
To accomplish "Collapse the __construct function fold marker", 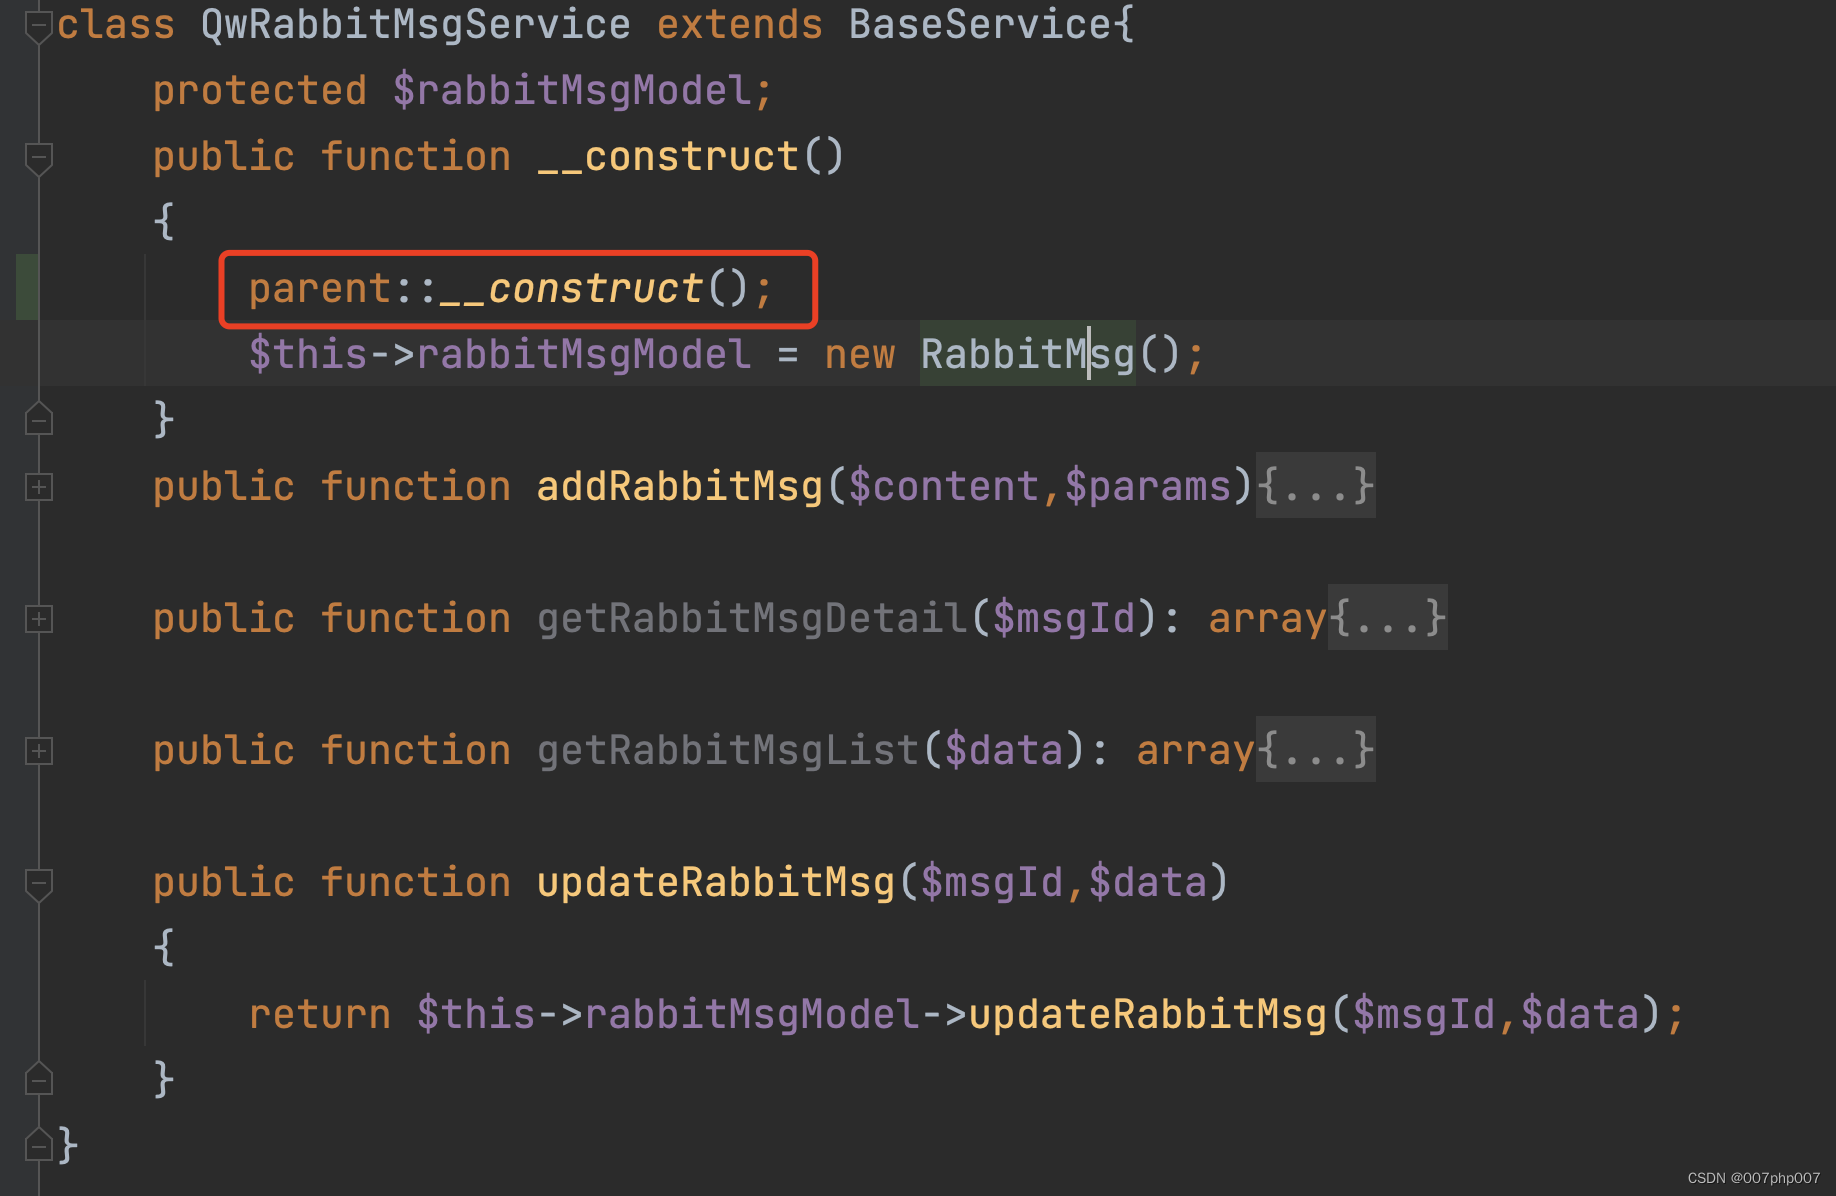I will coord(38,158).
